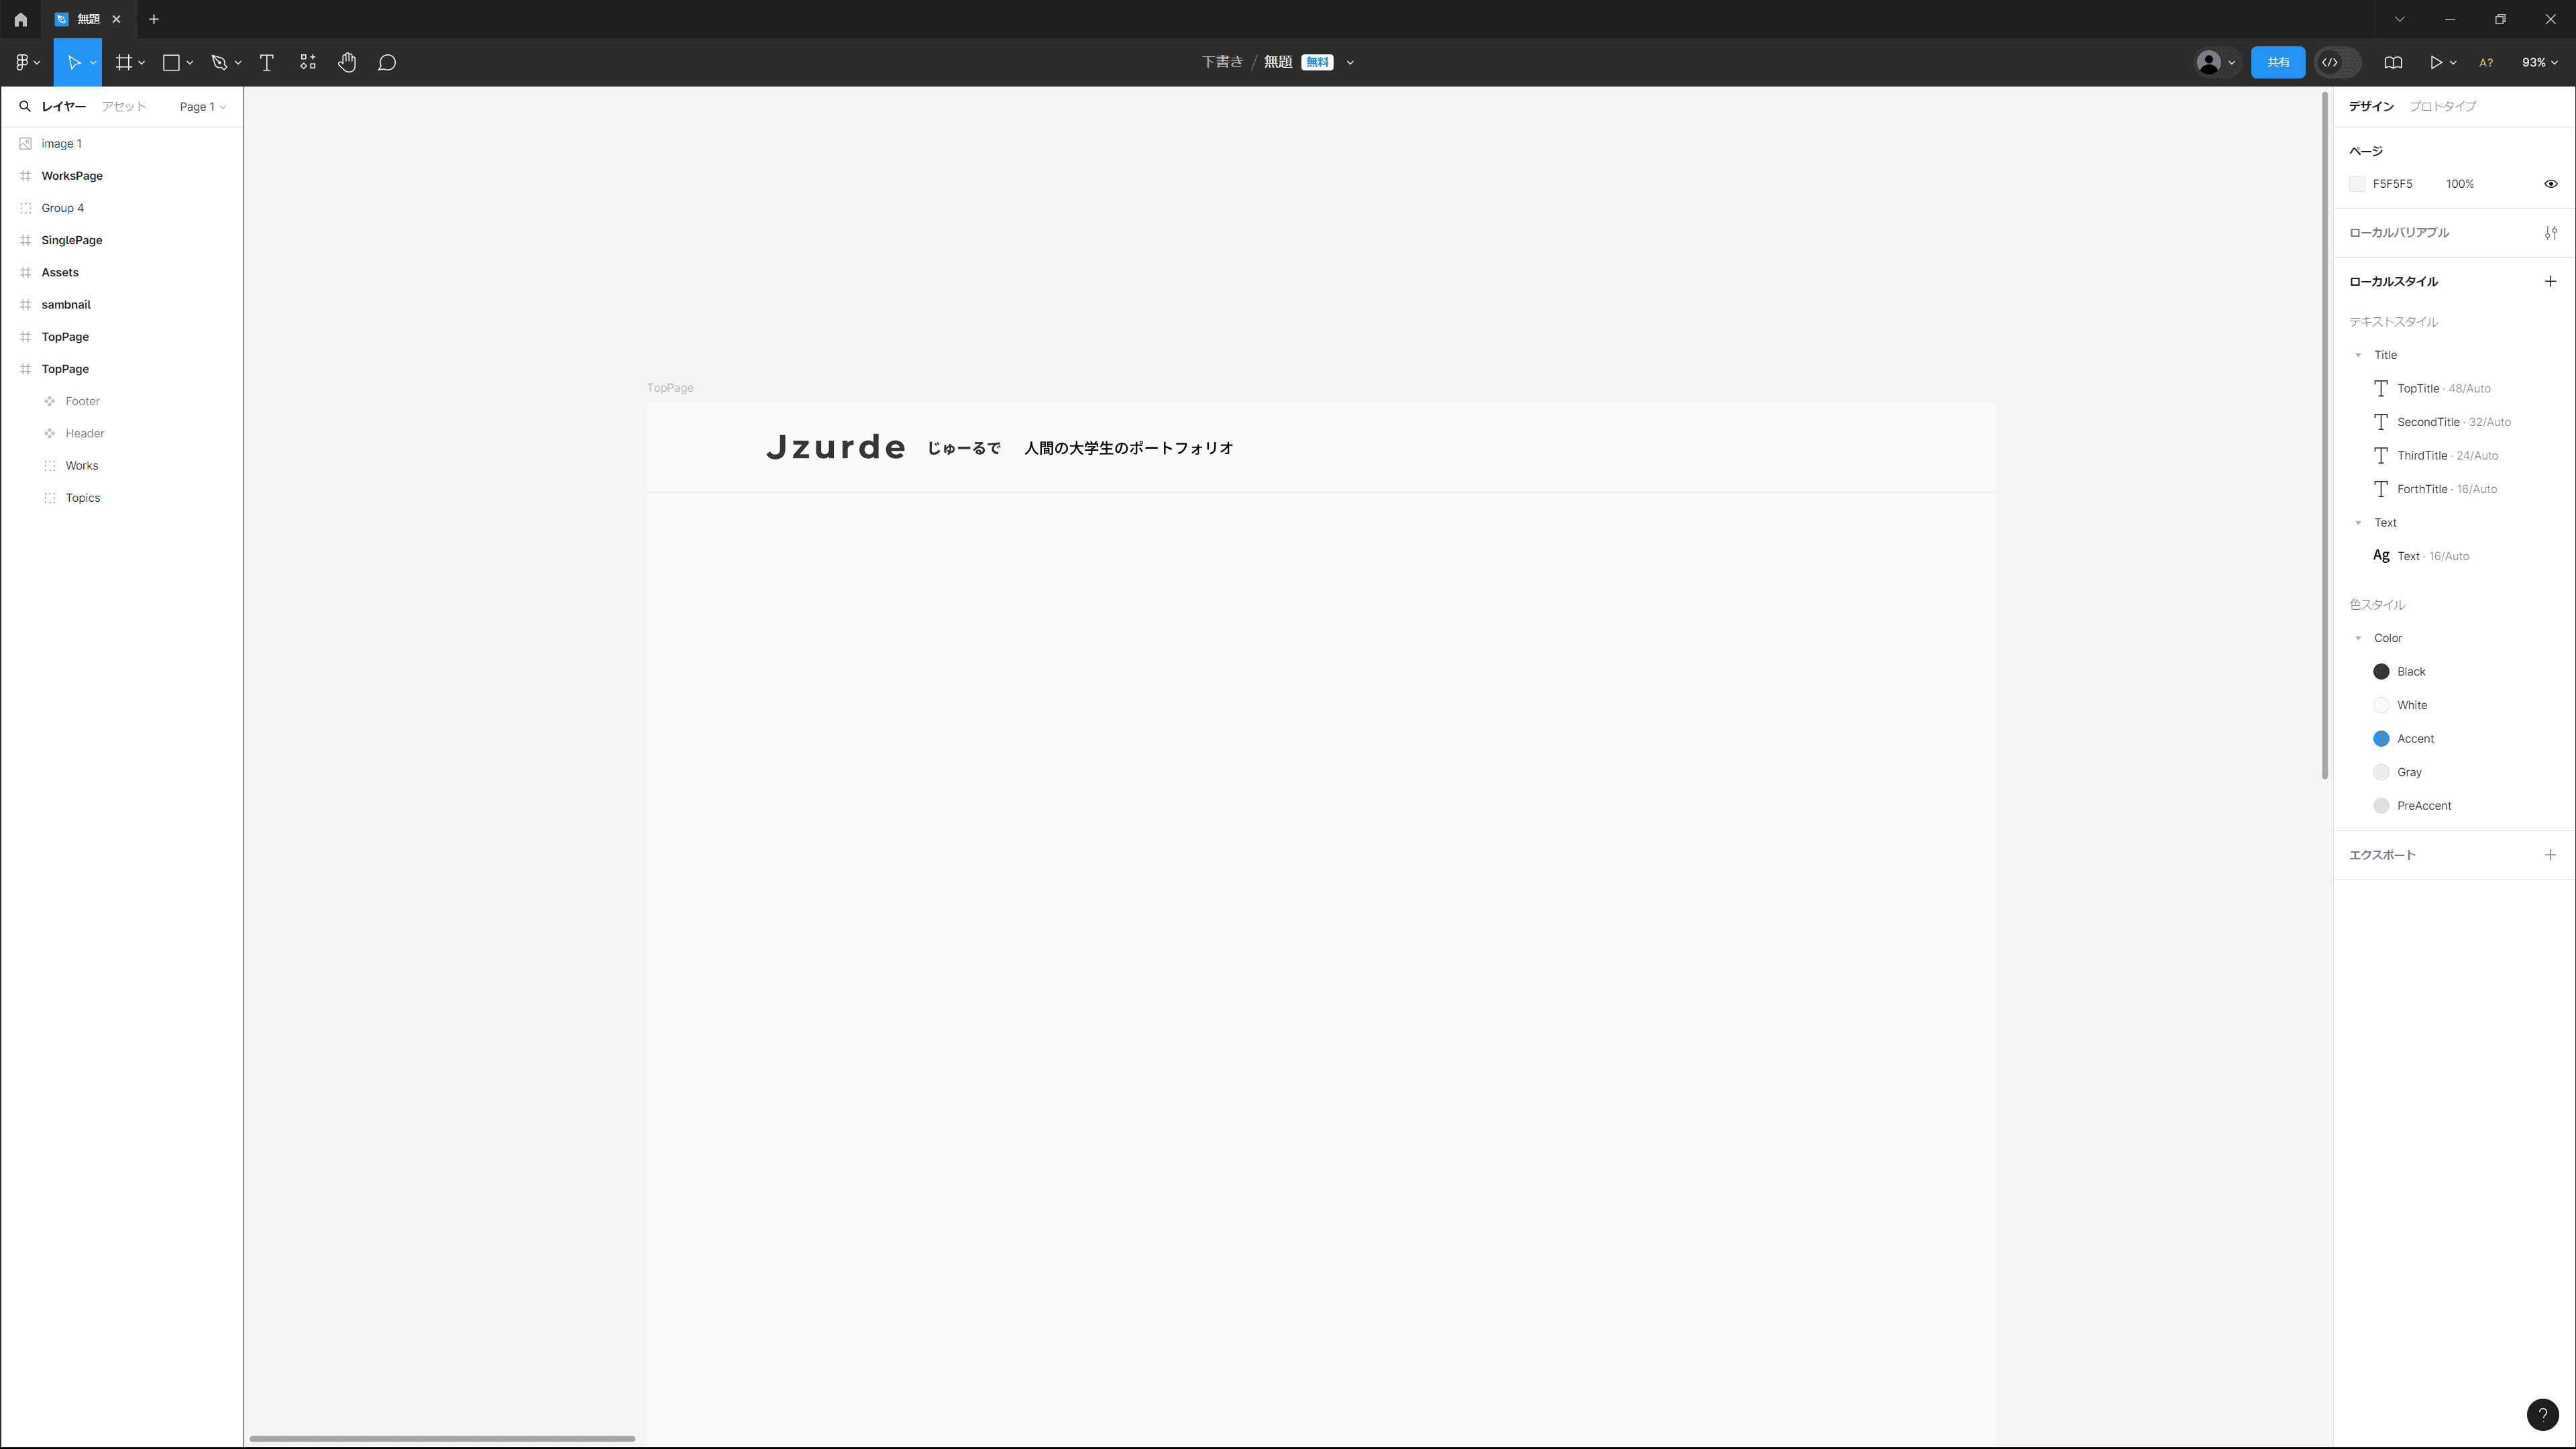Toggle Dev Mode switch

pyautogui.click(x=2337, y=62)
